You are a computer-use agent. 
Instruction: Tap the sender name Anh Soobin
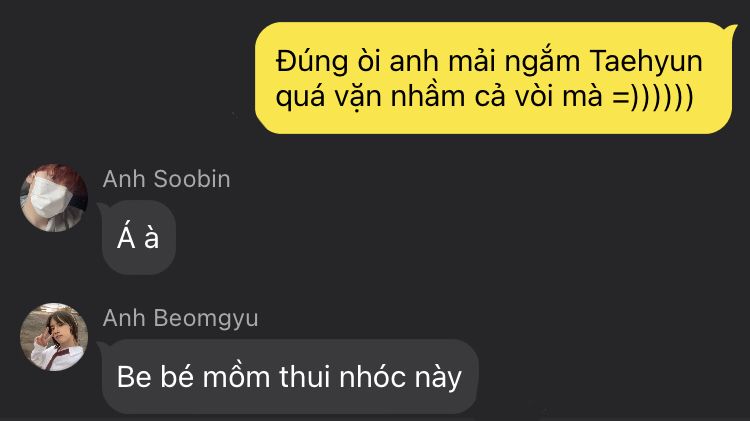[x=166, y=179]
